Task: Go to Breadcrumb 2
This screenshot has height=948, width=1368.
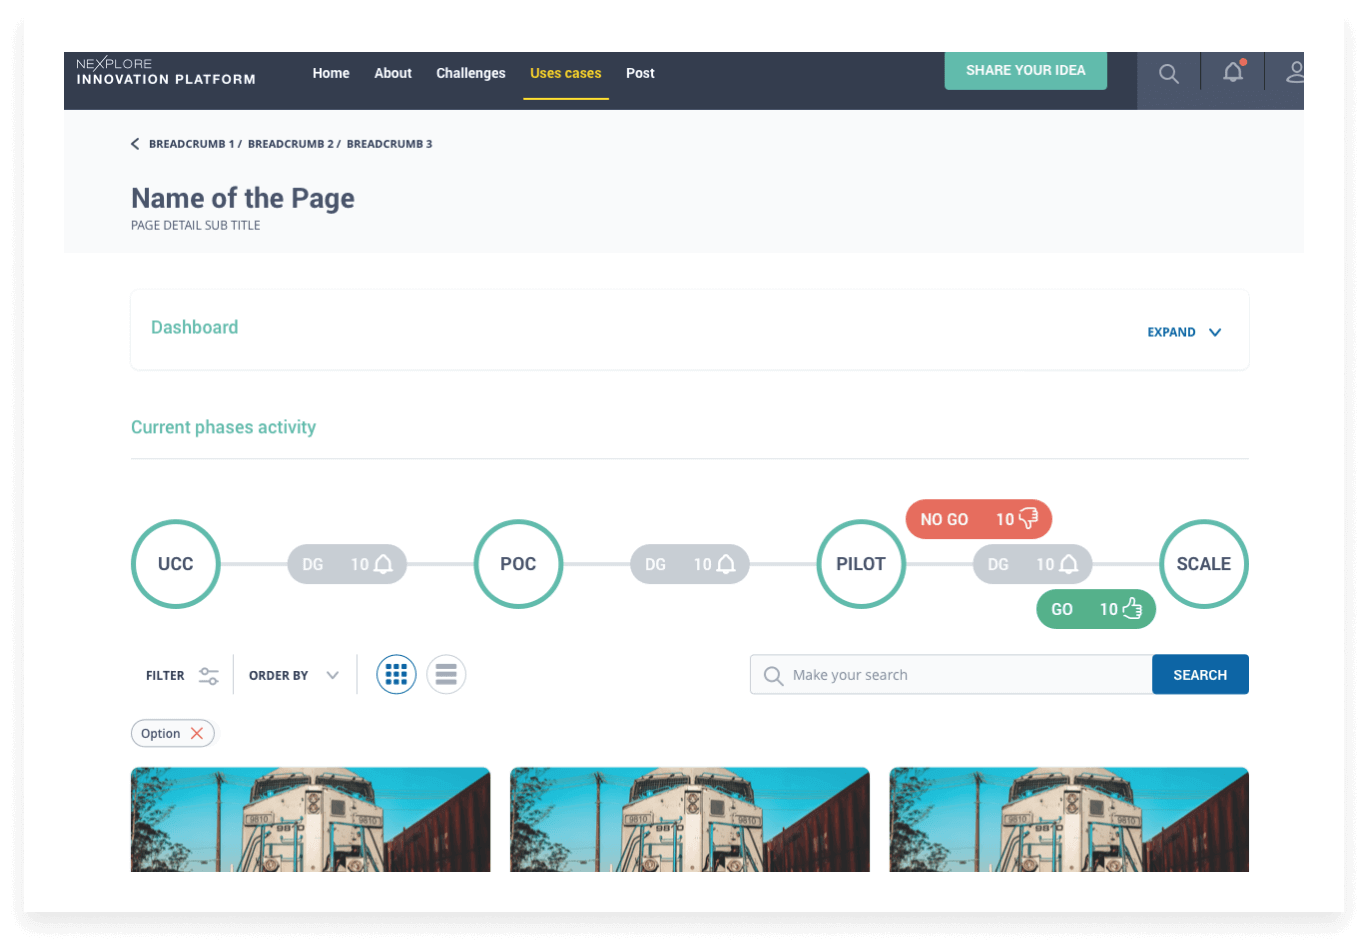Action: (x=290, y=144)
